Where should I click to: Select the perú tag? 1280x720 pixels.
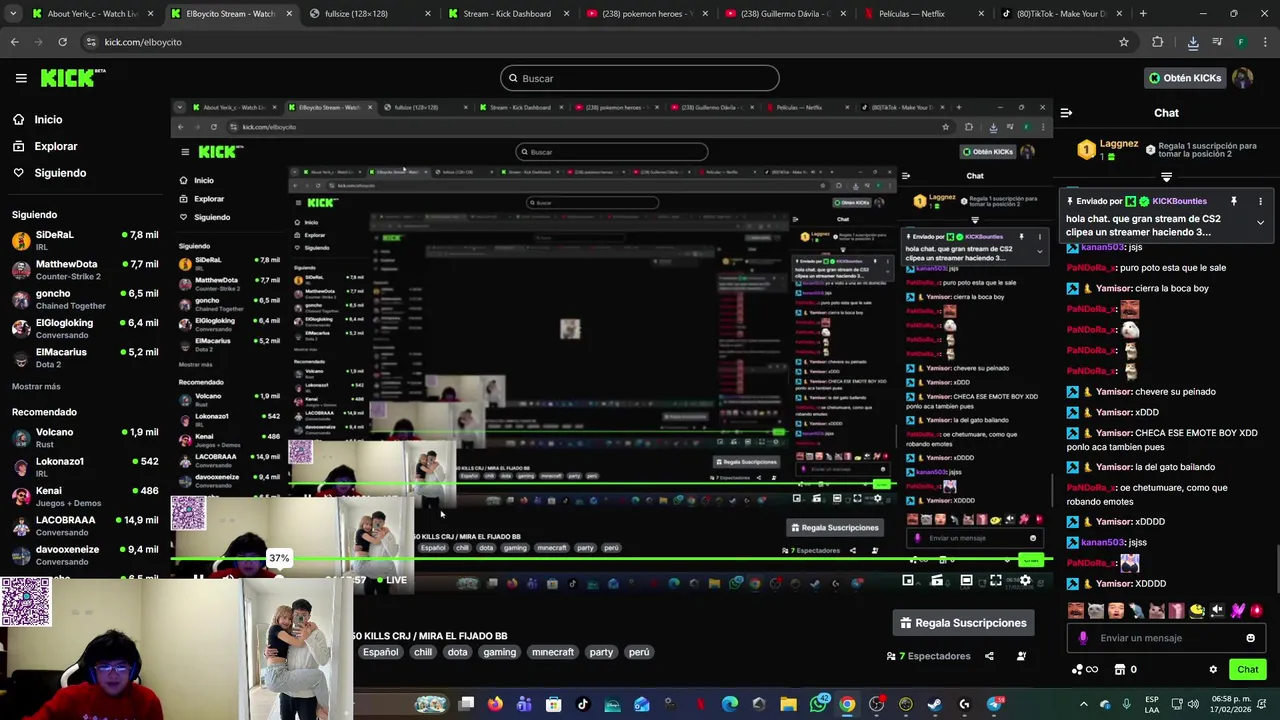pos(639,652)
